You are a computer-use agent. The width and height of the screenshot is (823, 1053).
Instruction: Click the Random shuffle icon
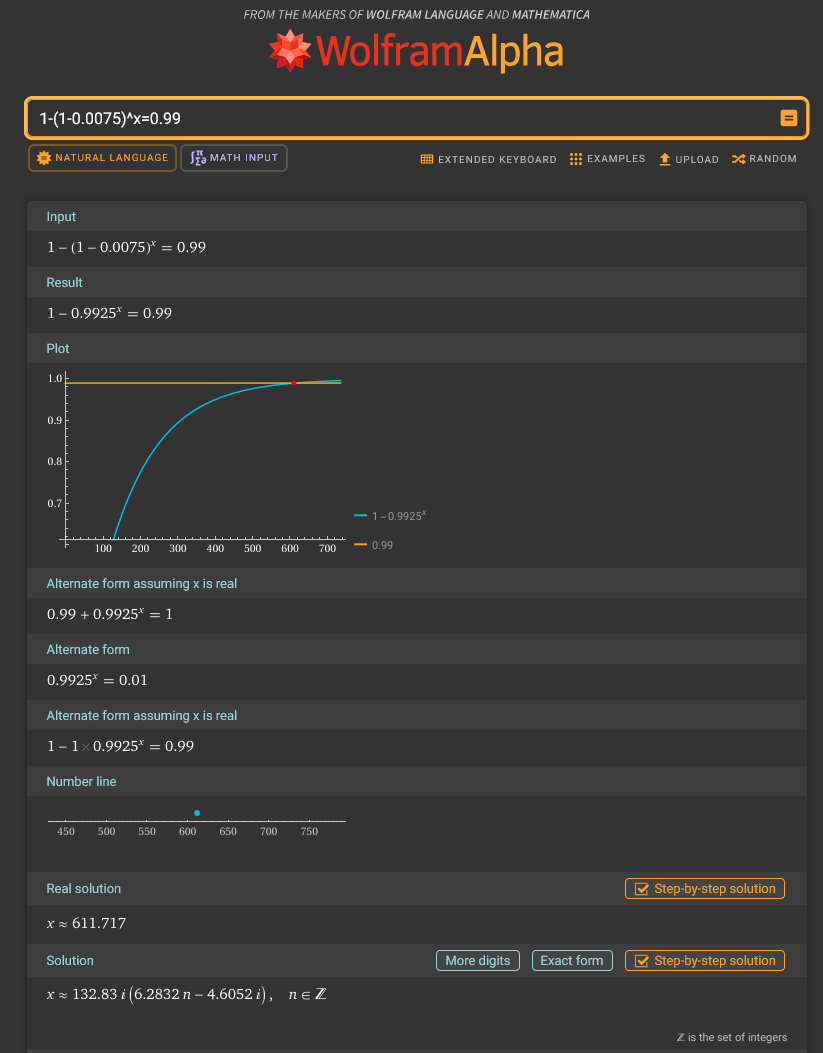(x=738, y=159)
